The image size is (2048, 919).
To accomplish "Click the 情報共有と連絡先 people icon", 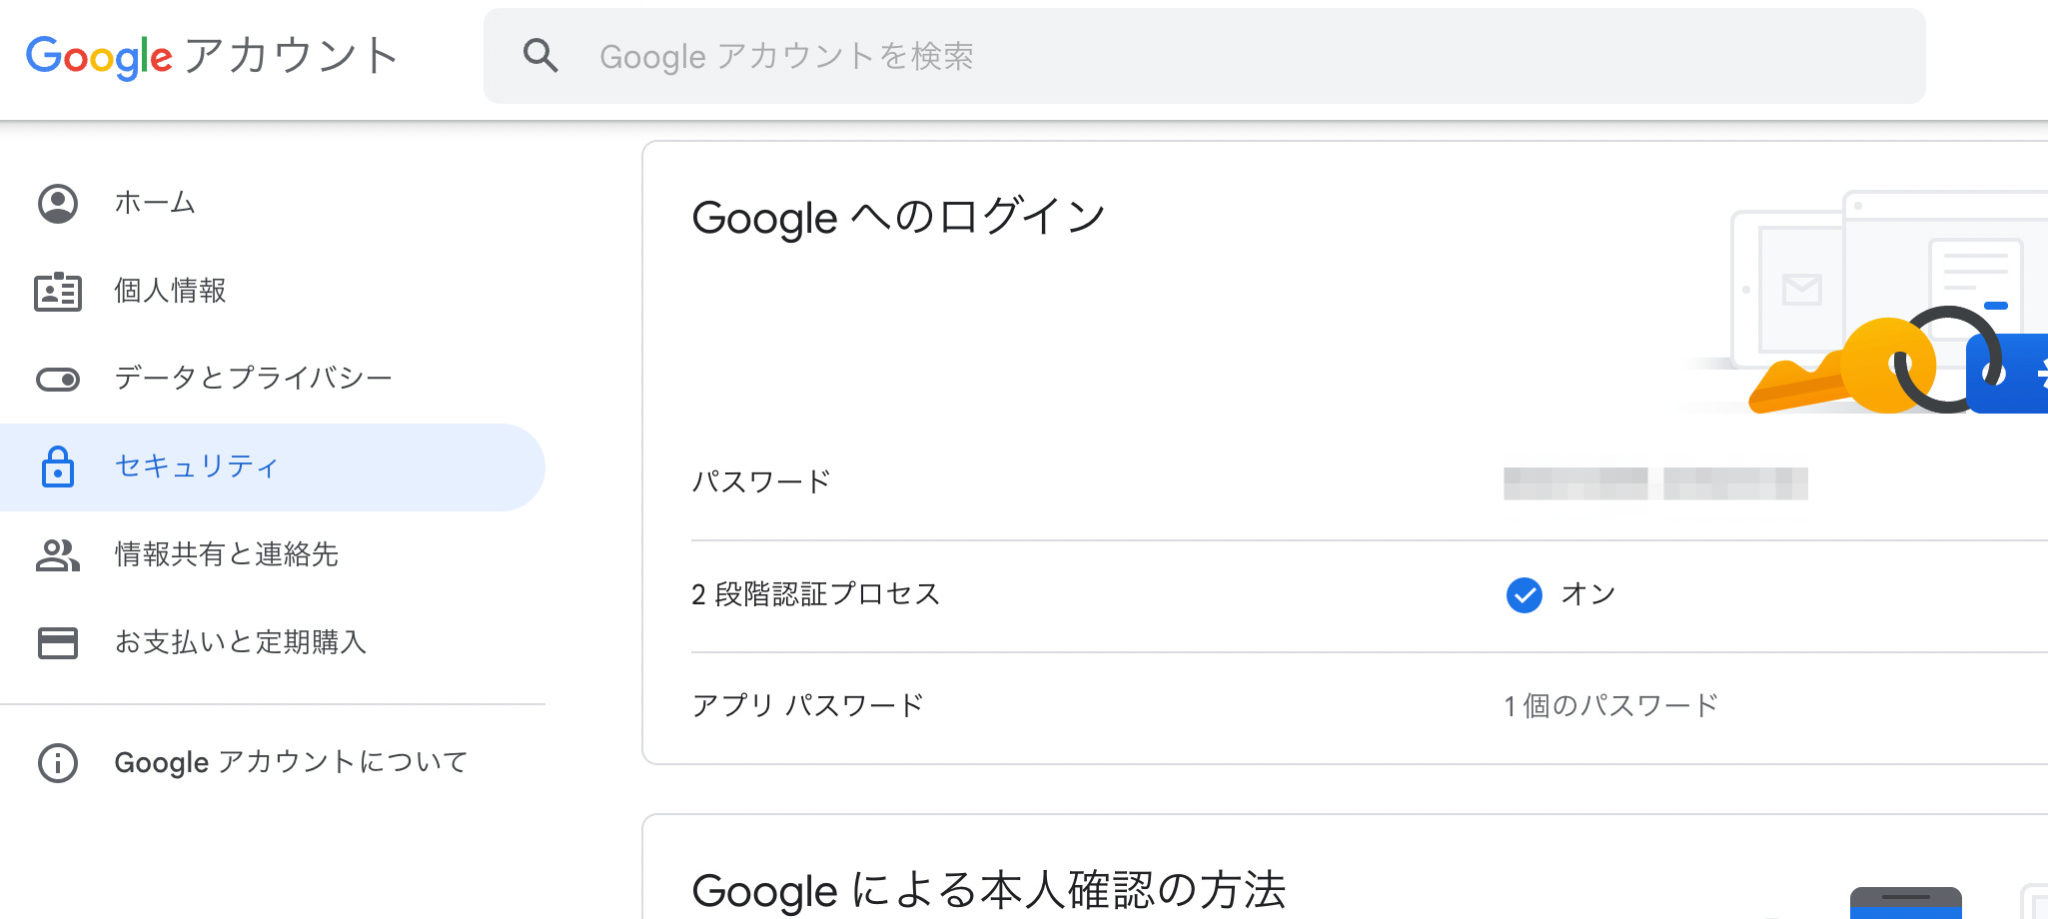I will [x=58, y=555].
